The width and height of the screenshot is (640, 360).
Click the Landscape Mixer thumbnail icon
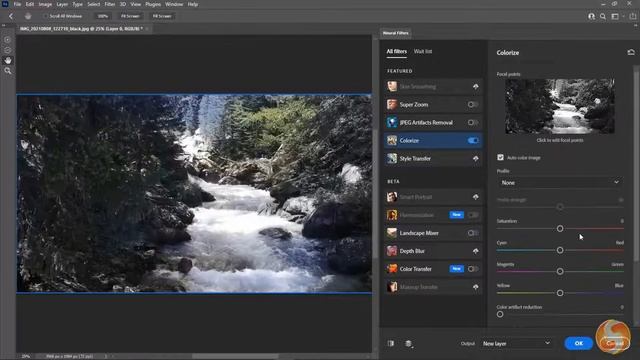point(392,233)
